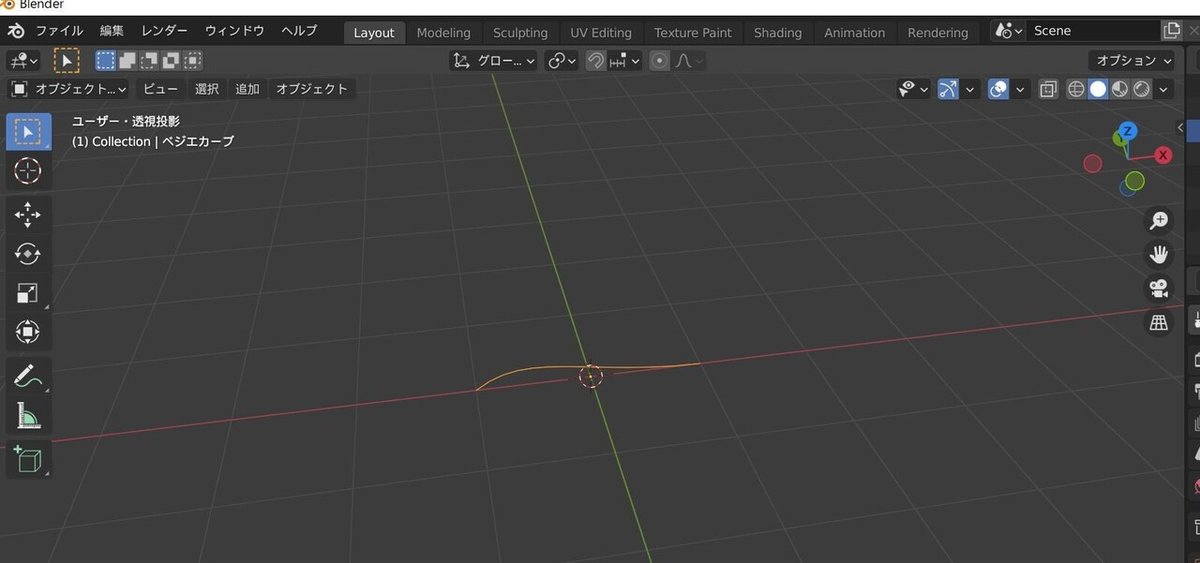
Task: Switch to the Shading tab
Action: pos(778,32)
